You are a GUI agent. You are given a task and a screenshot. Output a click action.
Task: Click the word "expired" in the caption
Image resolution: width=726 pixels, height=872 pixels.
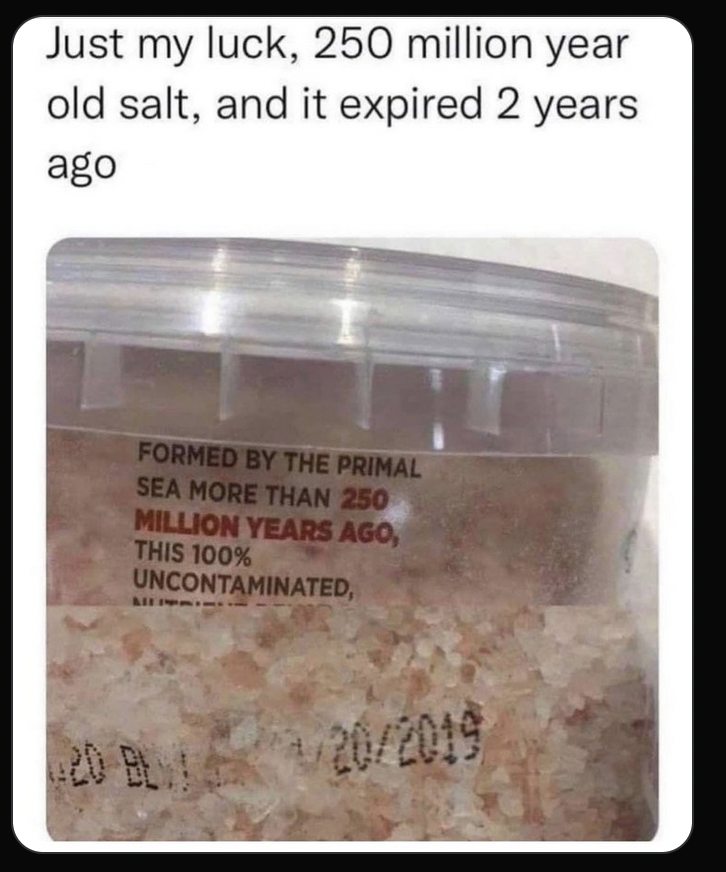coord(411,106)
